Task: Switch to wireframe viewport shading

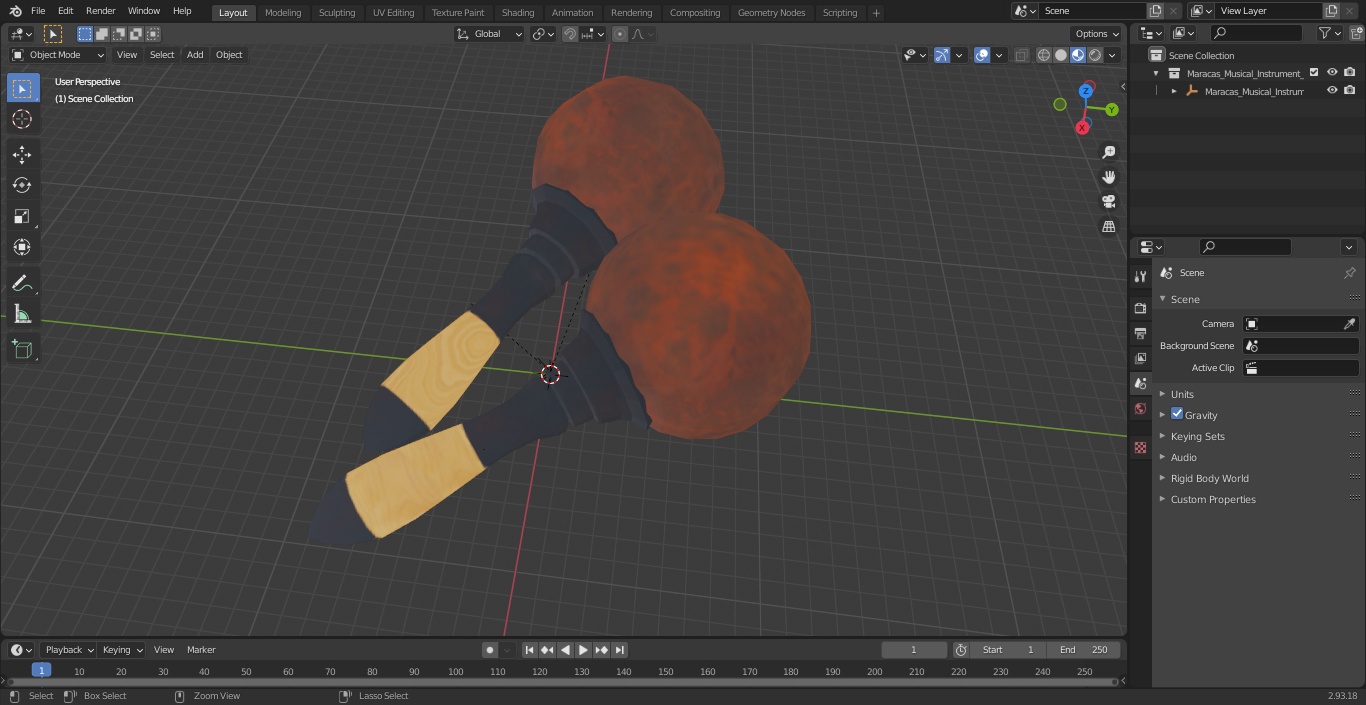Action: (1043, 55)
